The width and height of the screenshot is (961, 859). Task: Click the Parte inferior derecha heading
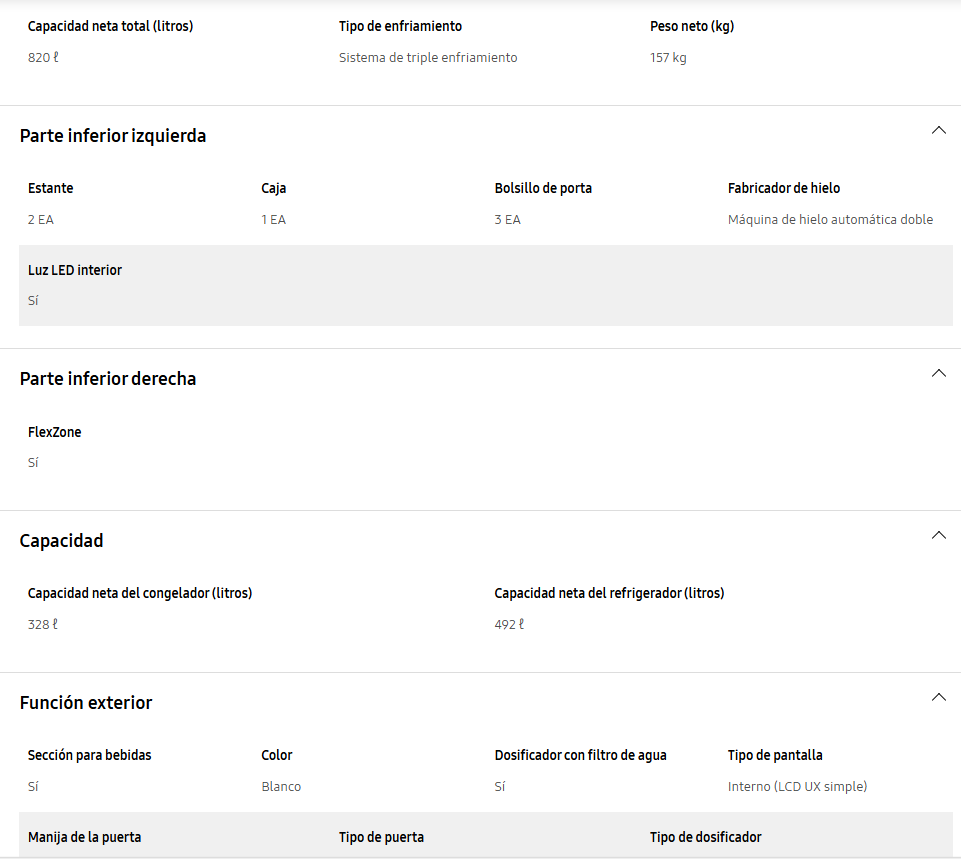point(108,379)
